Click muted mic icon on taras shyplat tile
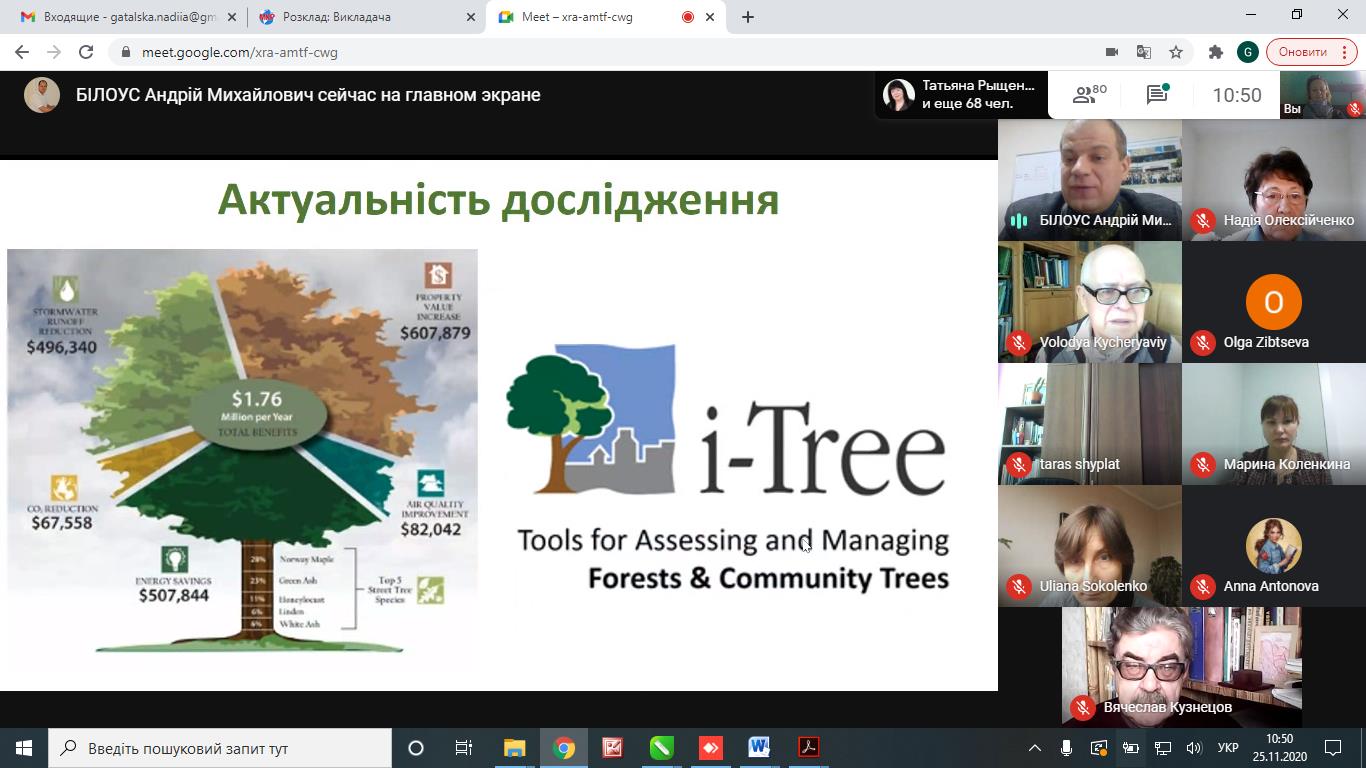The image size is (1366, 768). [1019, 465]
